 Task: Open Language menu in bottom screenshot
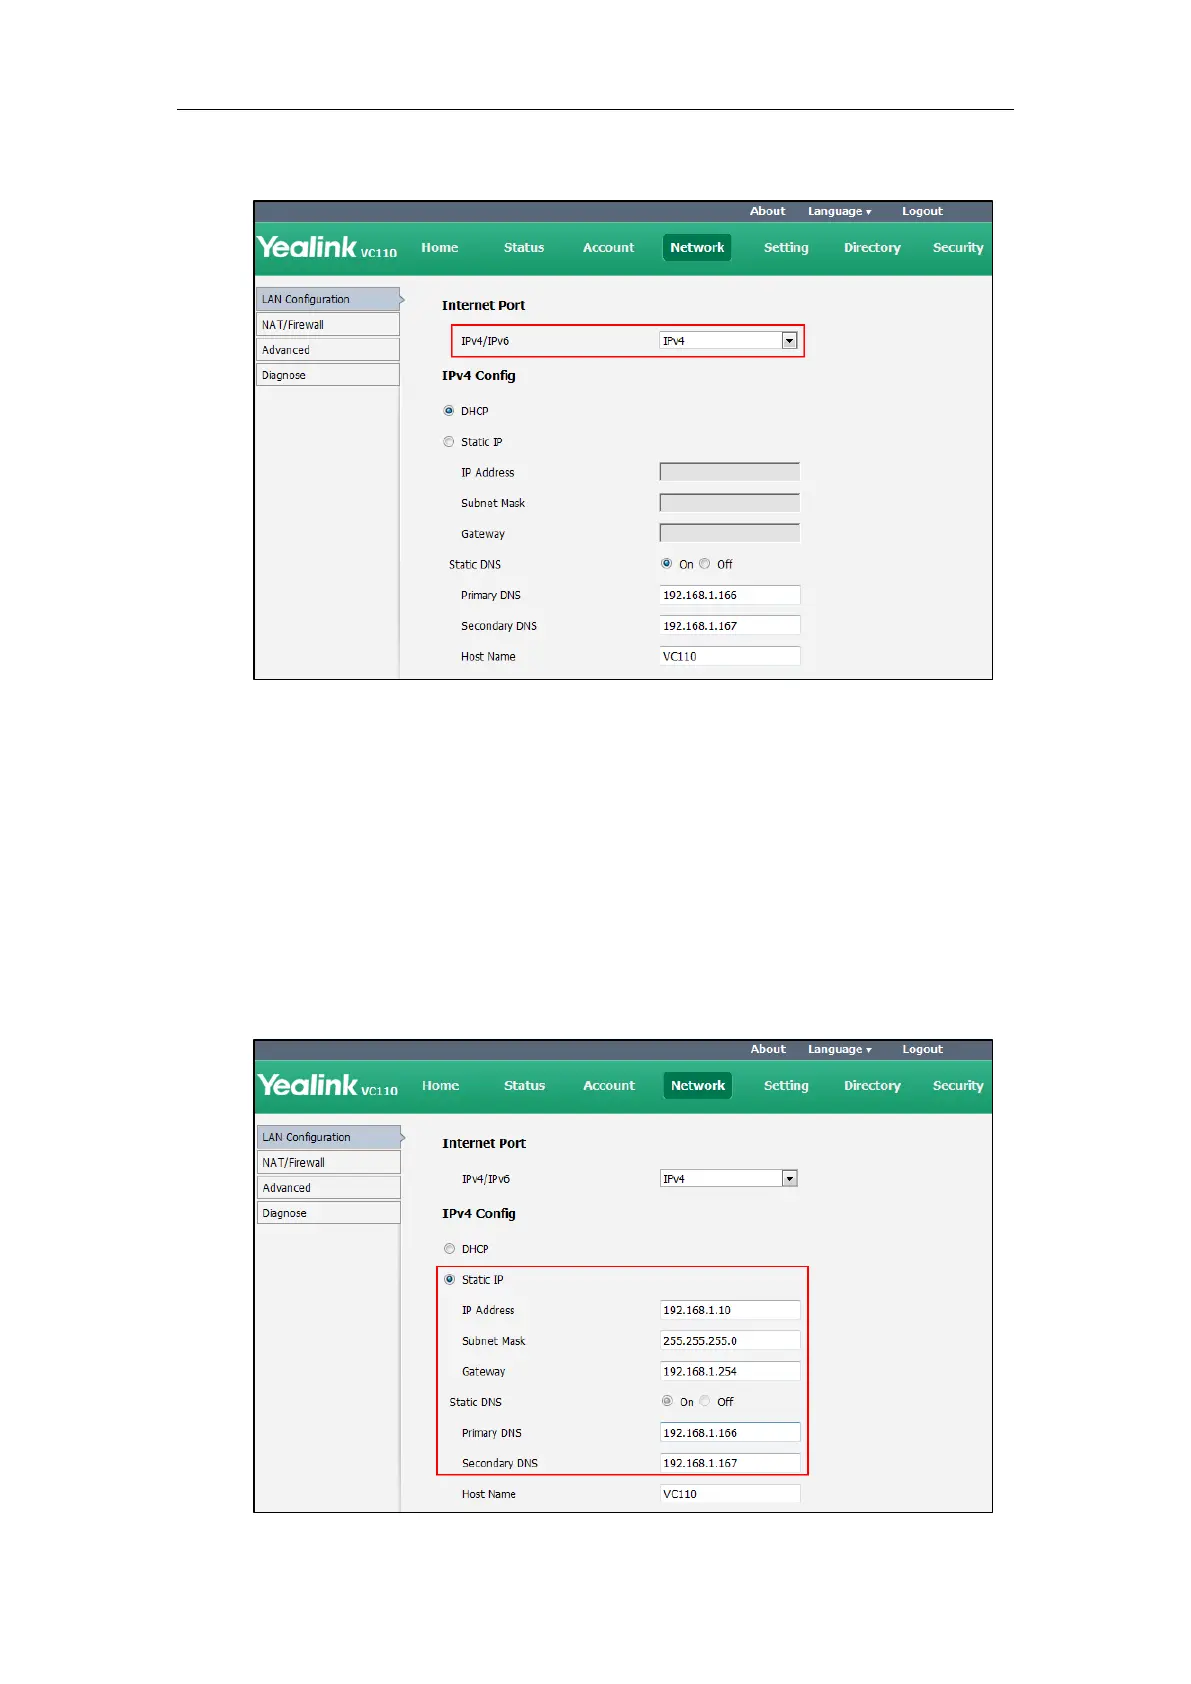pyautogui.click(x=840, y=1050)
